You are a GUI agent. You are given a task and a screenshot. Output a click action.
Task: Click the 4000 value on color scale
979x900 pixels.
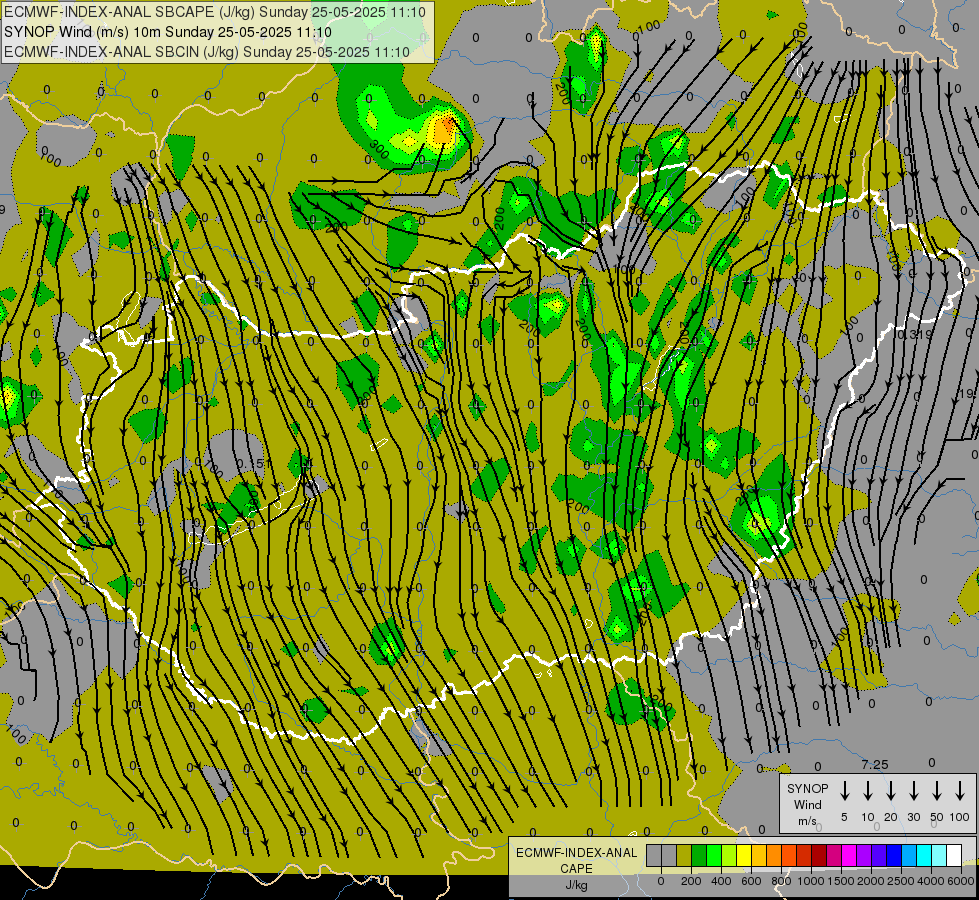[x=930, y=881]
